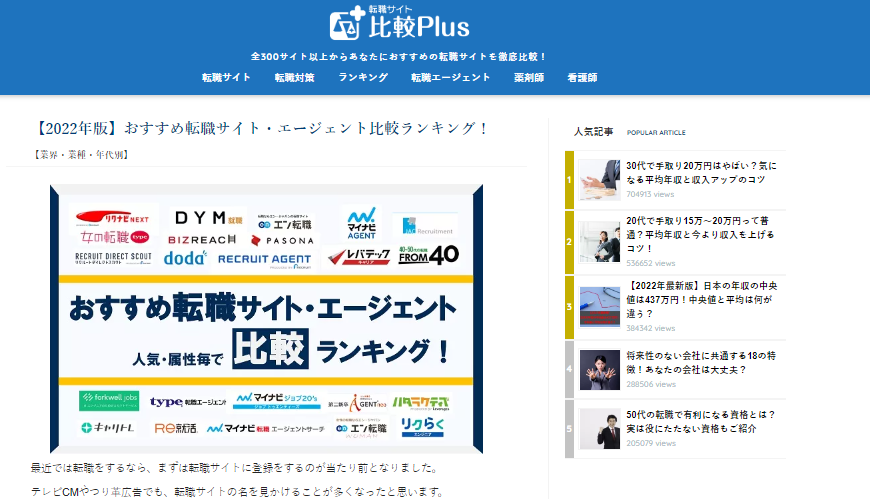Click the レバテック logo in banner
The width and height of the screenshot is (870, 499).
click(359, 256)
